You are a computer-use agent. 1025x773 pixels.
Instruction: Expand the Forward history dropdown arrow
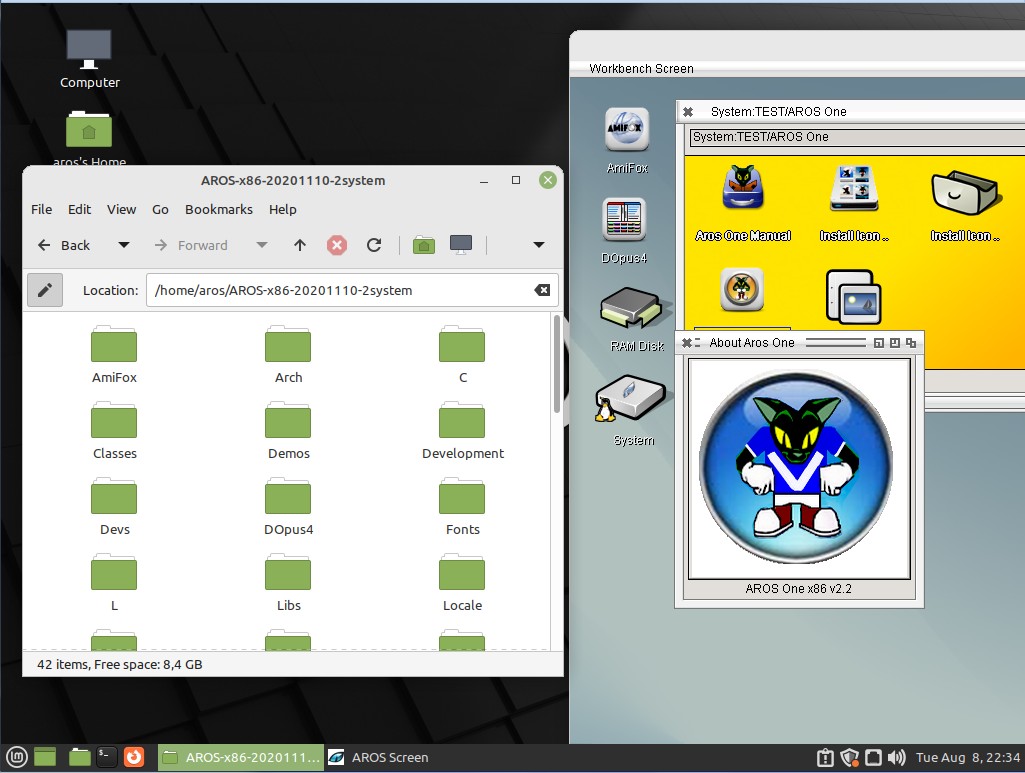(x=262, y=245)
